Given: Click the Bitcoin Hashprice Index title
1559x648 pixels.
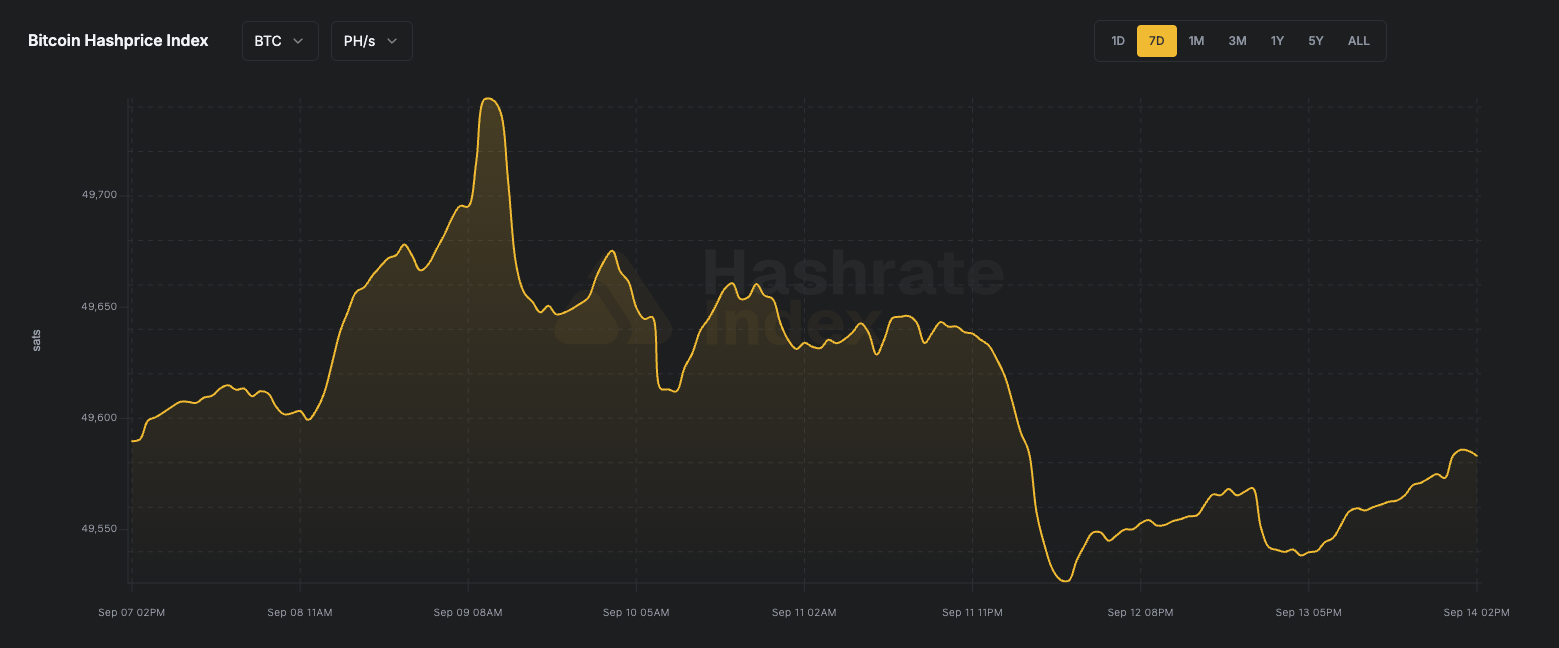Looking at the screenshot, I should (x=118, y=41).
